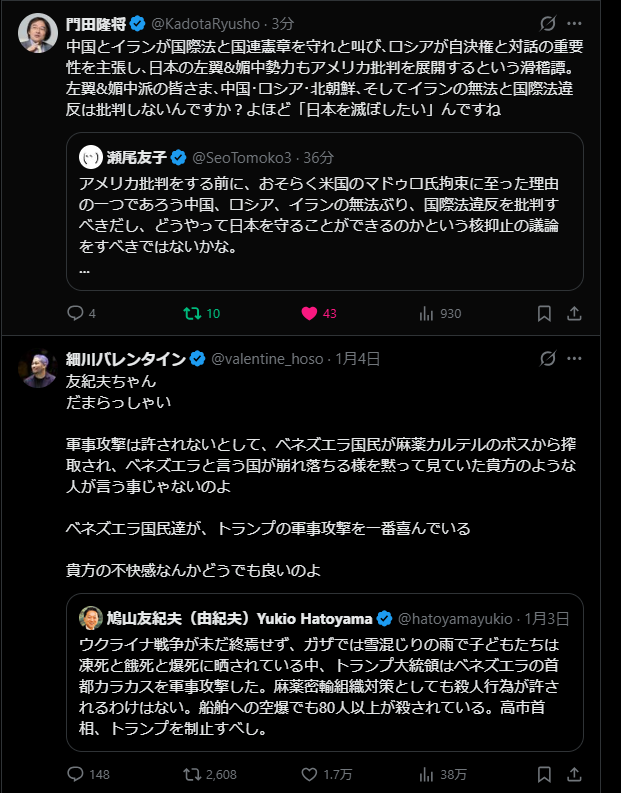
Task: Share 門田隆将's post
Action: (x=575, y=313)
